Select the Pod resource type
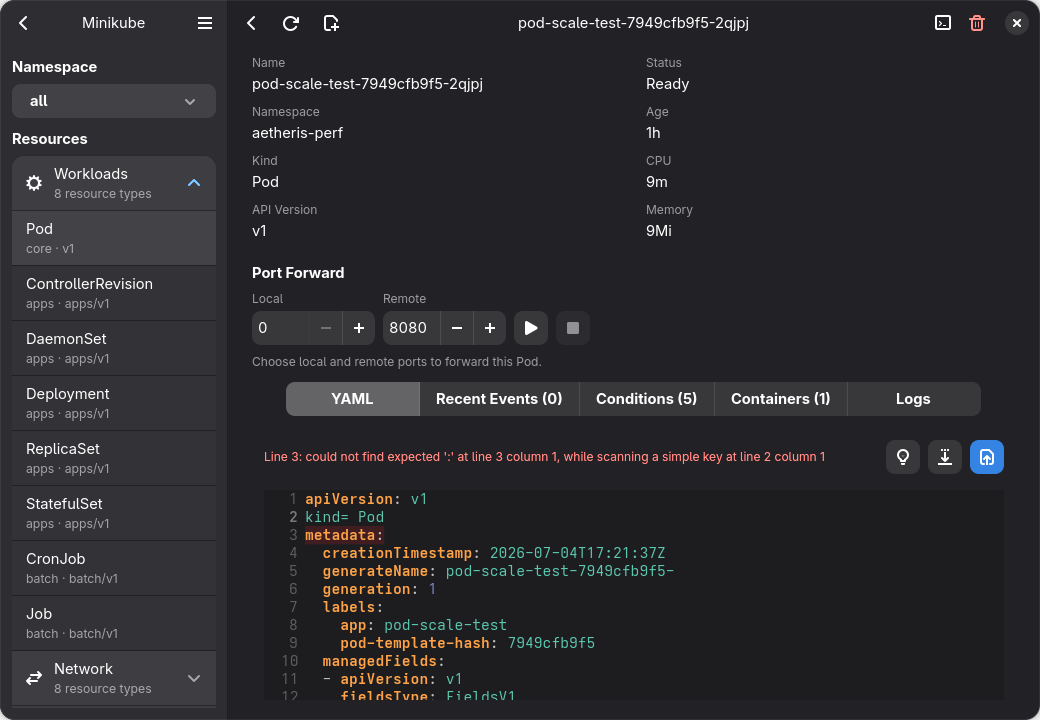This screenshot has width=1040, height=720. (114, 238)
